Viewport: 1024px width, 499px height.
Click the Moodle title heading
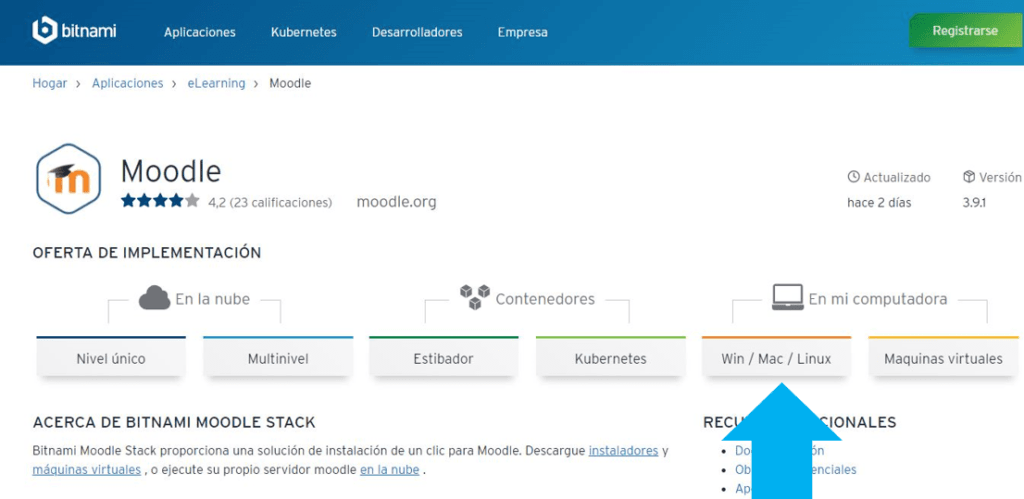pyautogui.click(x=171, y=171)
